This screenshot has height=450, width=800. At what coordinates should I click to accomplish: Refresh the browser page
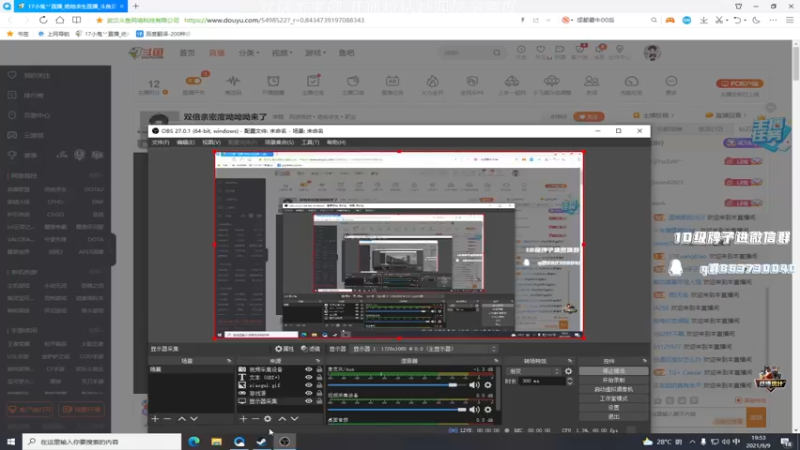[43, 20]
